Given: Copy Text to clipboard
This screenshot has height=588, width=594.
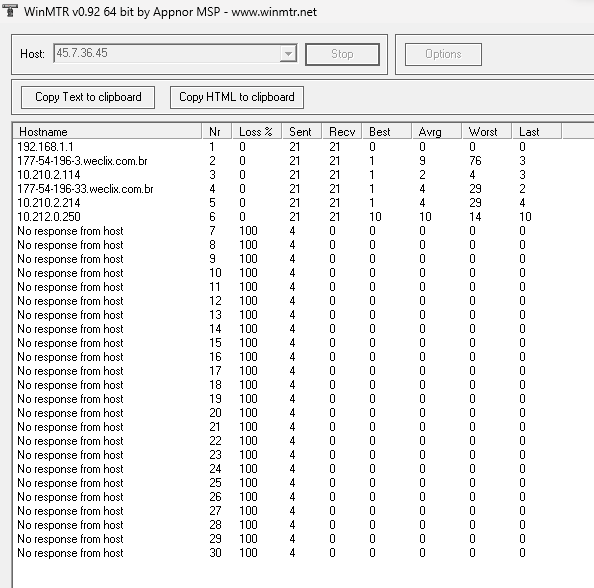Looking at the screenshot, I should point(88,97).
